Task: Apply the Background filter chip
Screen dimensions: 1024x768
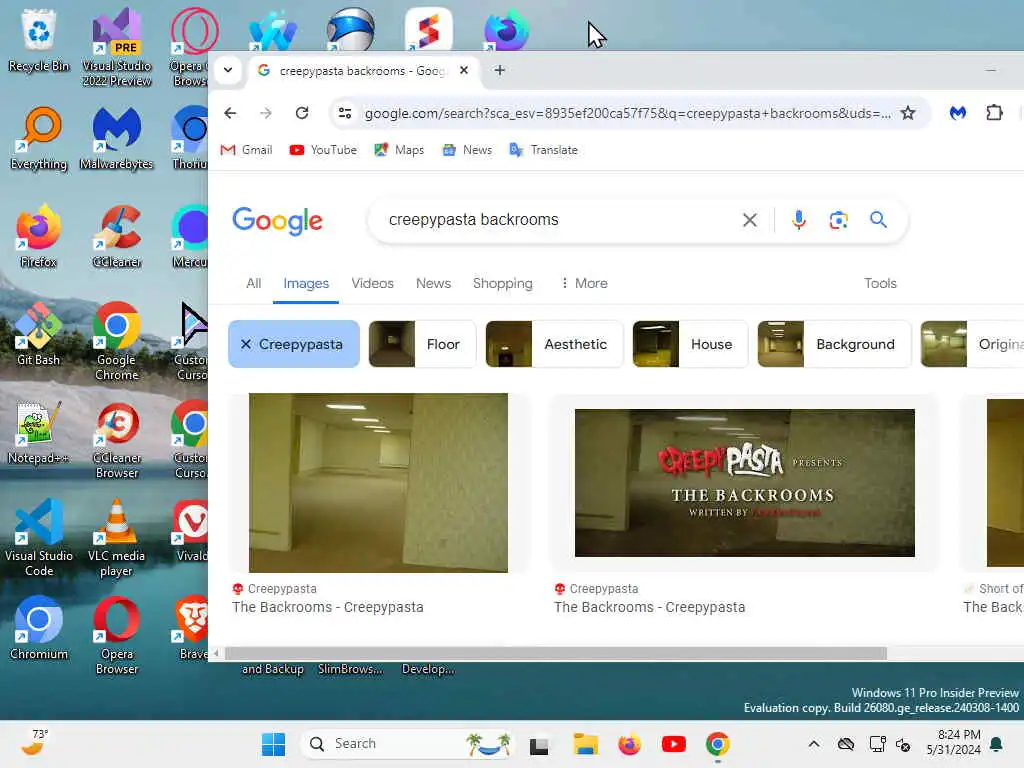Action: [834, 344]
